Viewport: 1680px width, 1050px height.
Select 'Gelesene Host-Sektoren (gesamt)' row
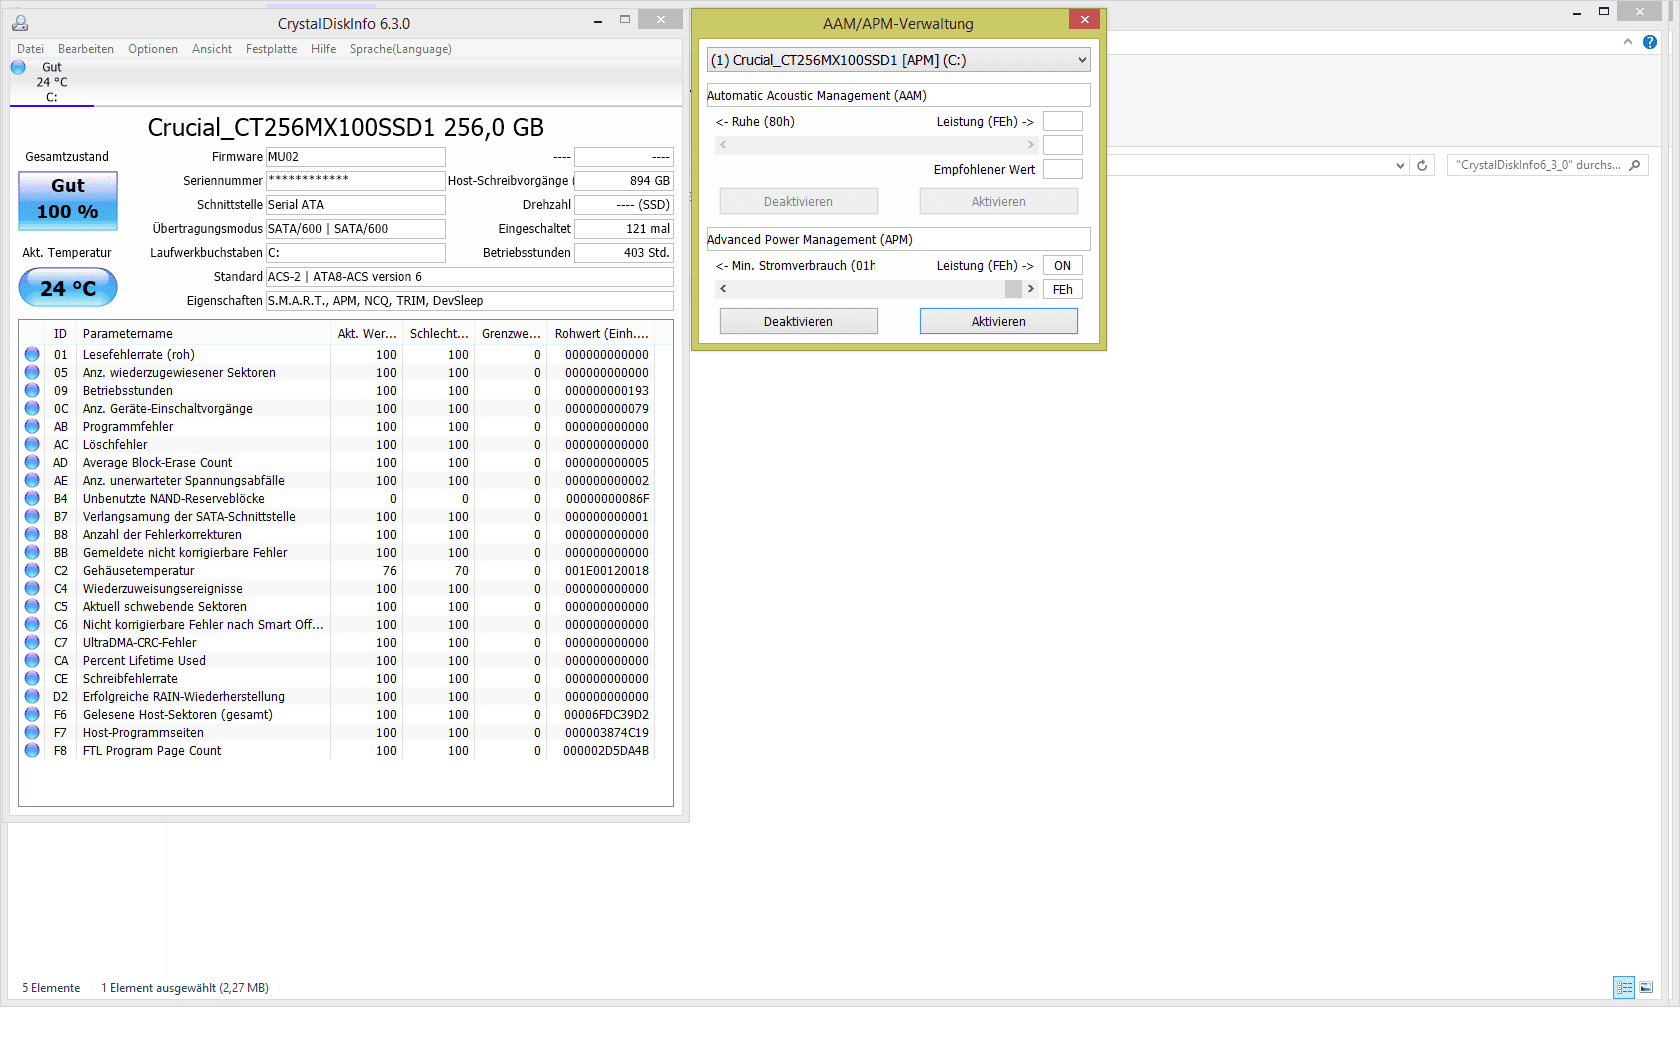click(x=337, y=715)
